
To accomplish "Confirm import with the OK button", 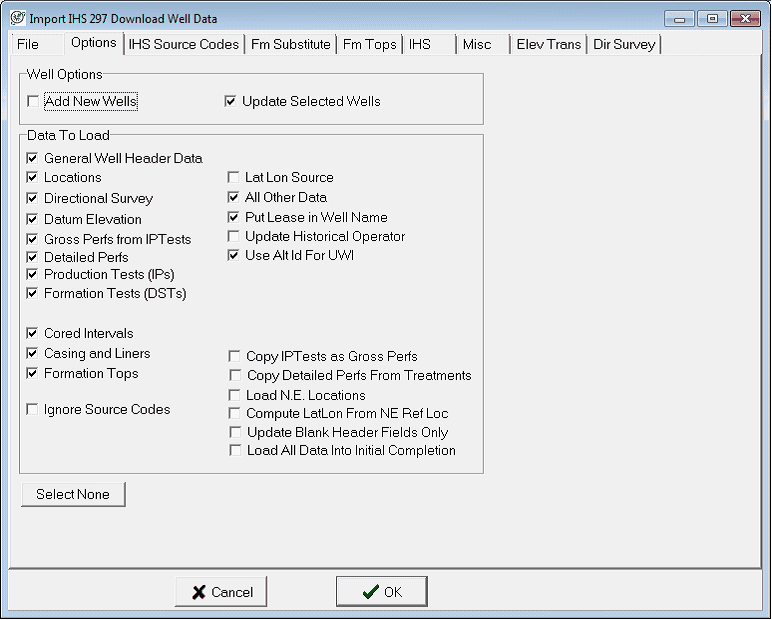I will (381, 592).
